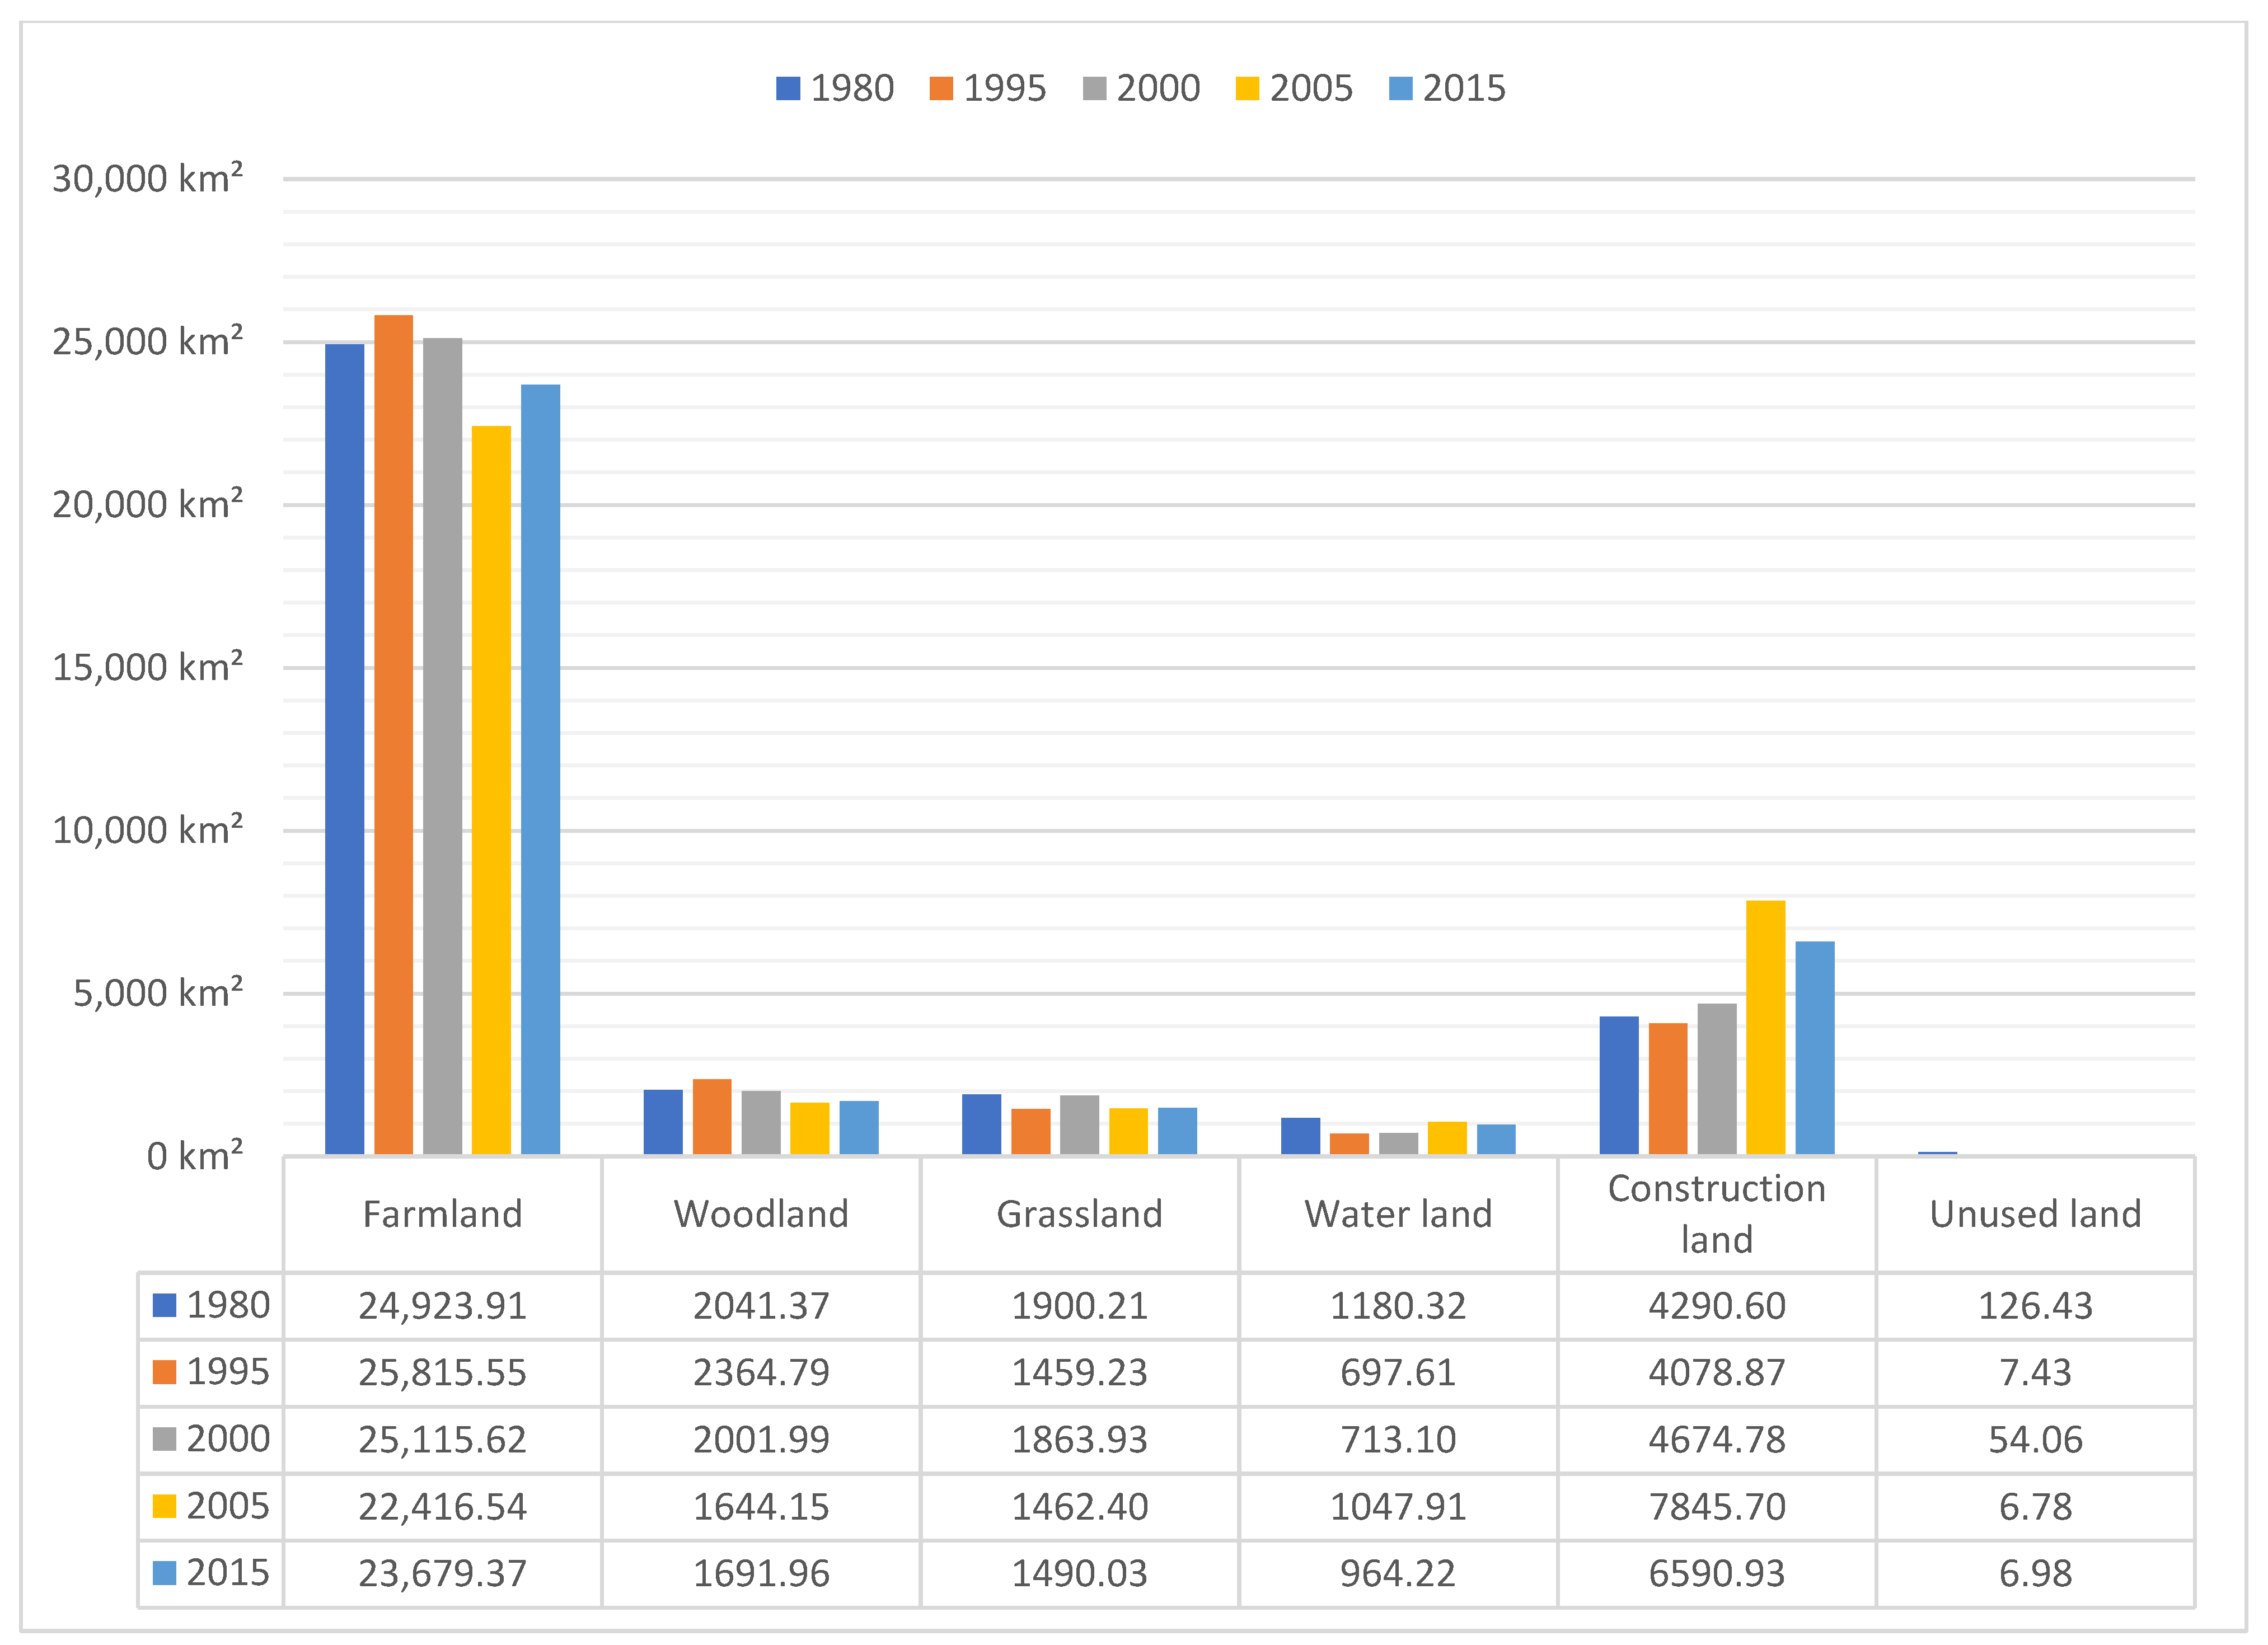Click the 1980 Water land bar

[x=1300, y=1136]
